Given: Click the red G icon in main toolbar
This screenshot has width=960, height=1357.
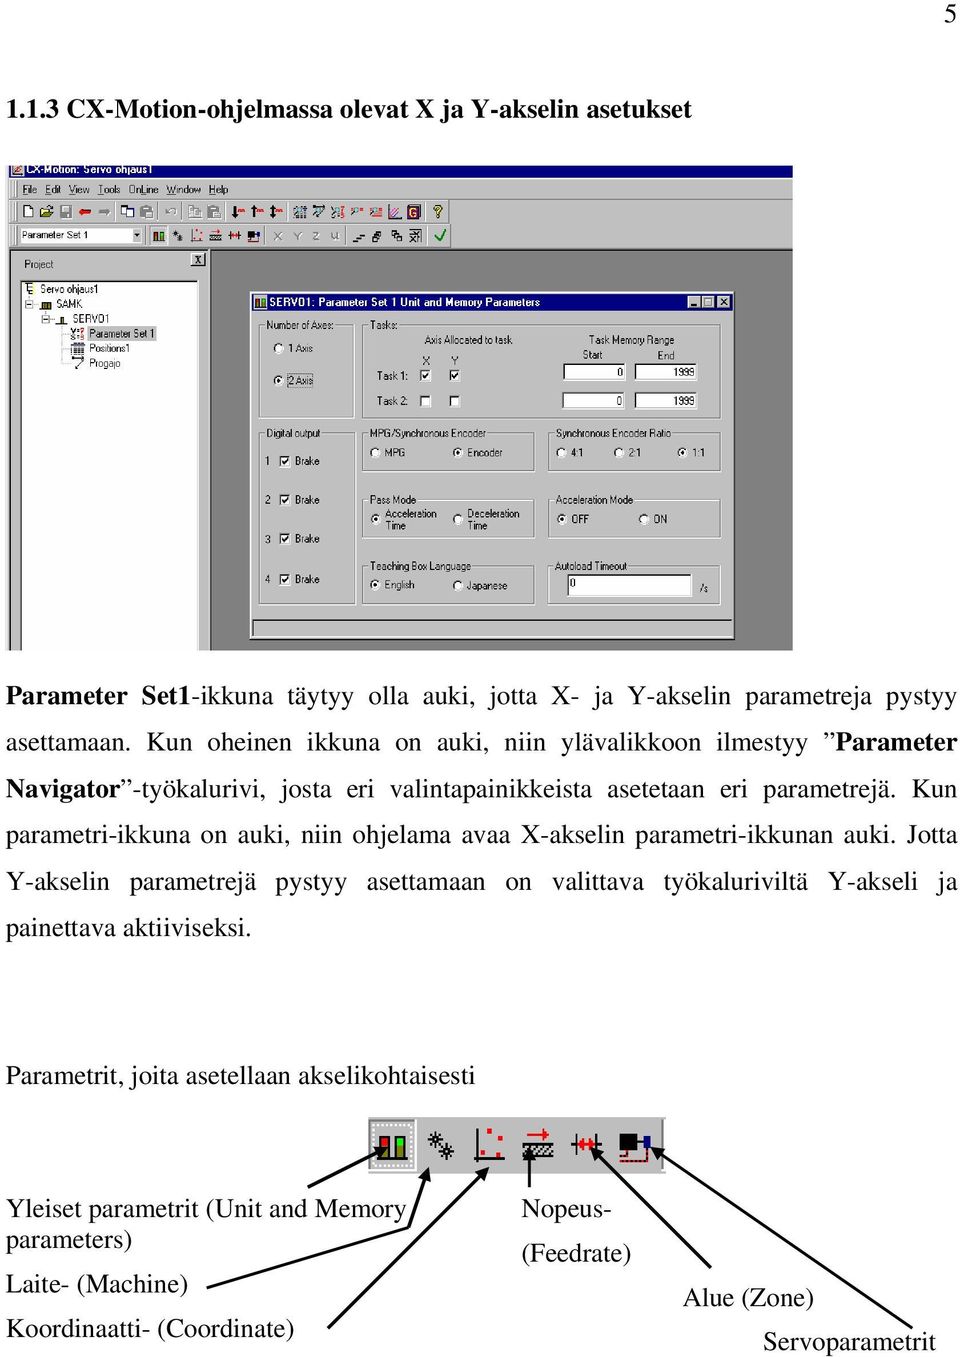Looking at the screenshot, I should pyautogui.click(x=413, y=211).
